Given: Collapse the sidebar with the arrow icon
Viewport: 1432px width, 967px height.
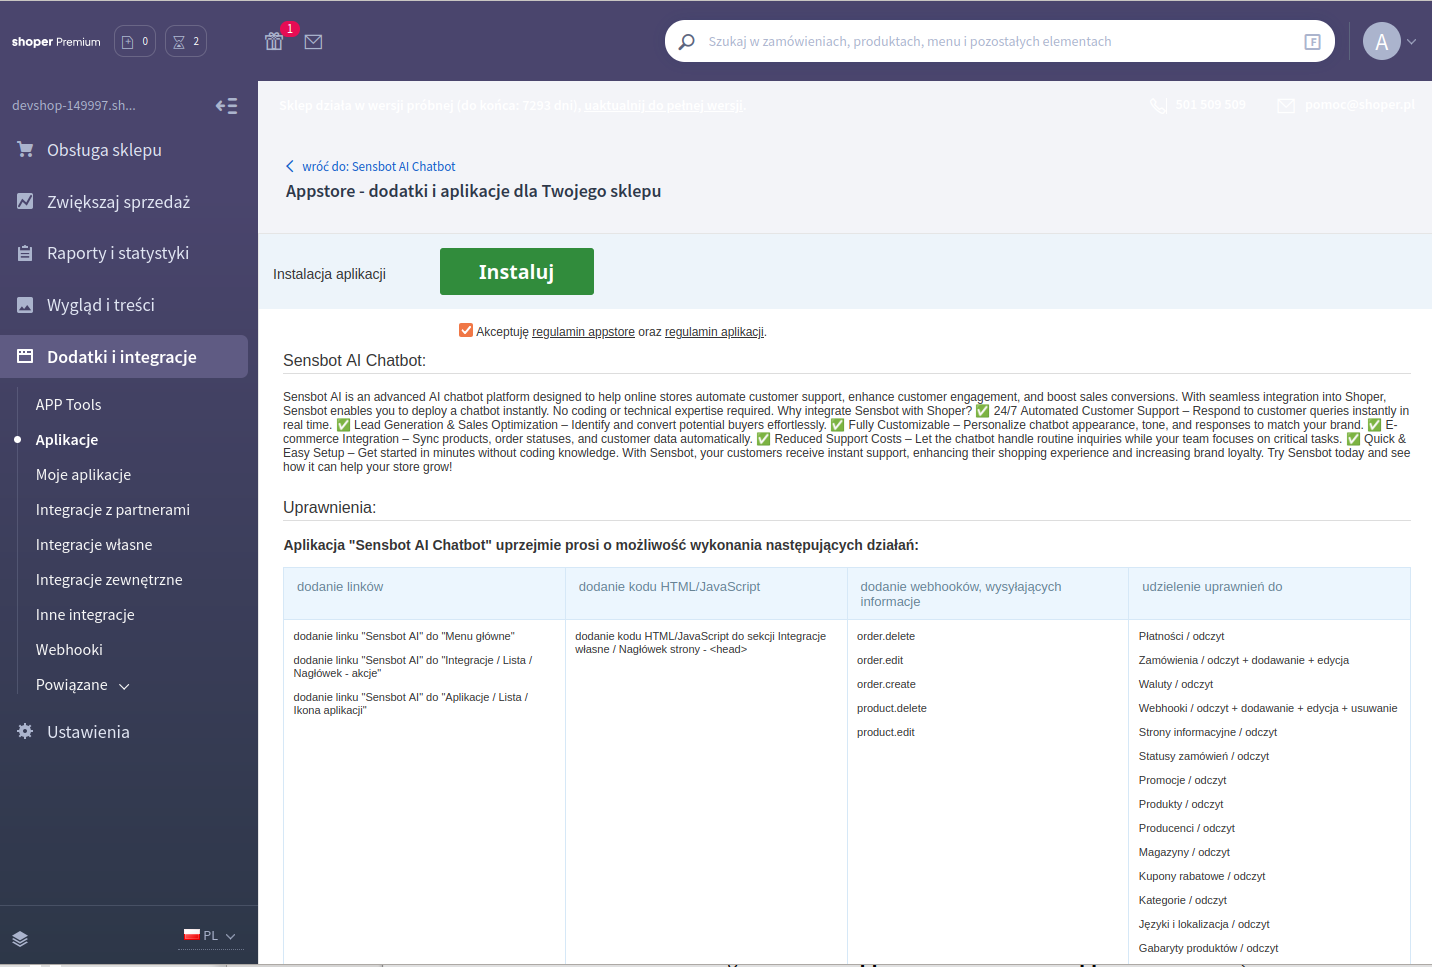Looking at the screenshot, I should coord(227,106).
